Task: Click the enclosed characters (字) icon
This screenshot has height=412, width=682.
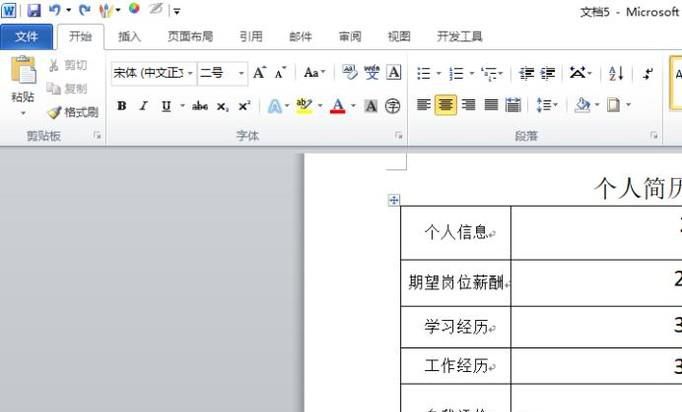Action: pos(393,106)
